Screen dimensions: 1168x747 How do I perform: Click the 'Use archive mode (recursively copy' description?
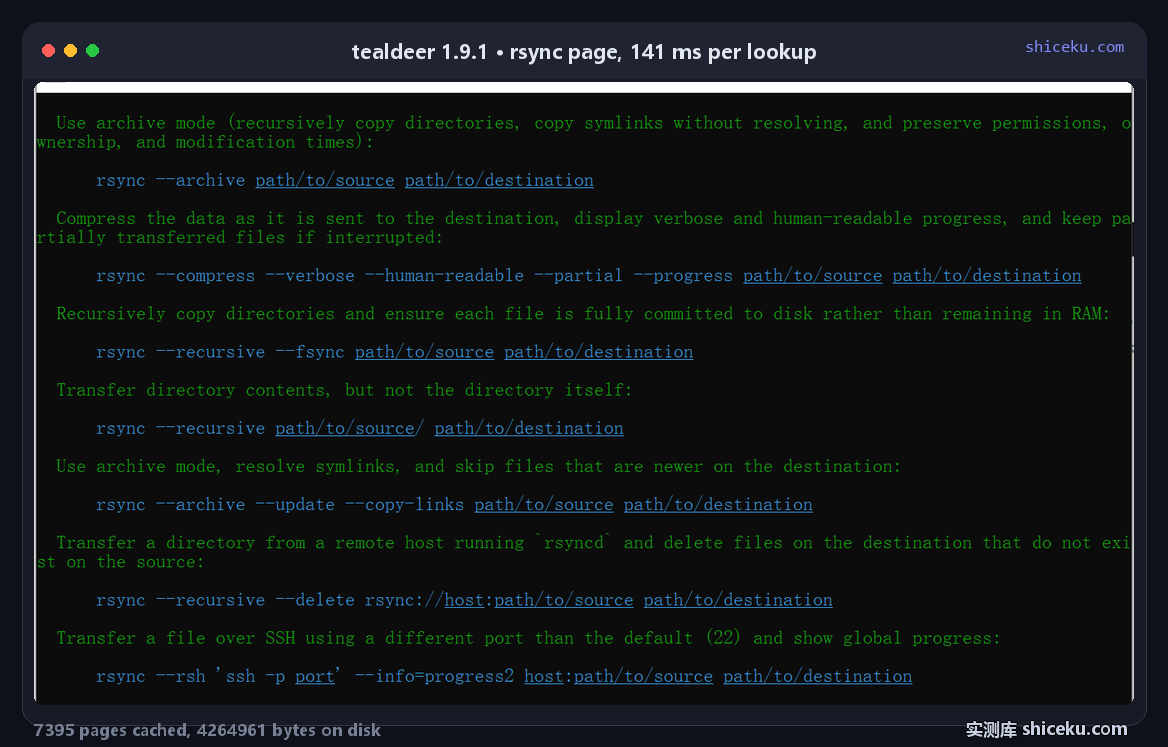click(584, 133)
